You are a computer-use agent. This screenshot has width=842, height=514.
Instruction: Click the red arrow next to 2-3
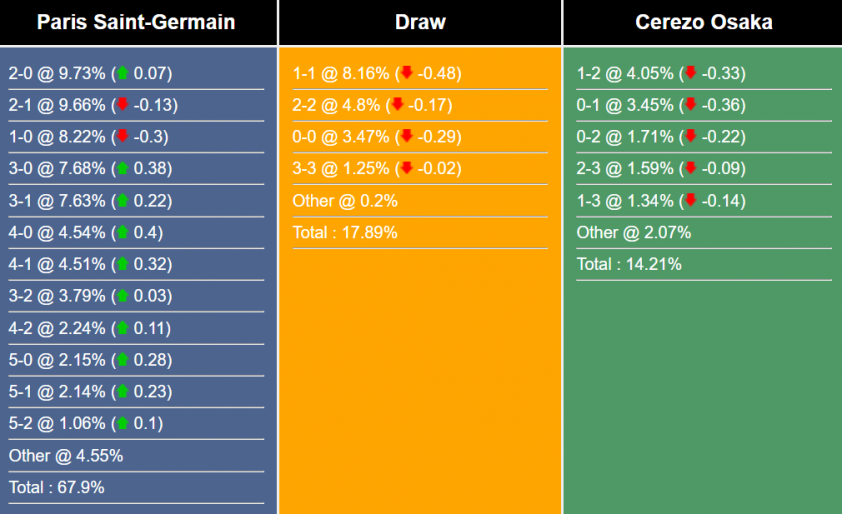[x=691, y=169]
